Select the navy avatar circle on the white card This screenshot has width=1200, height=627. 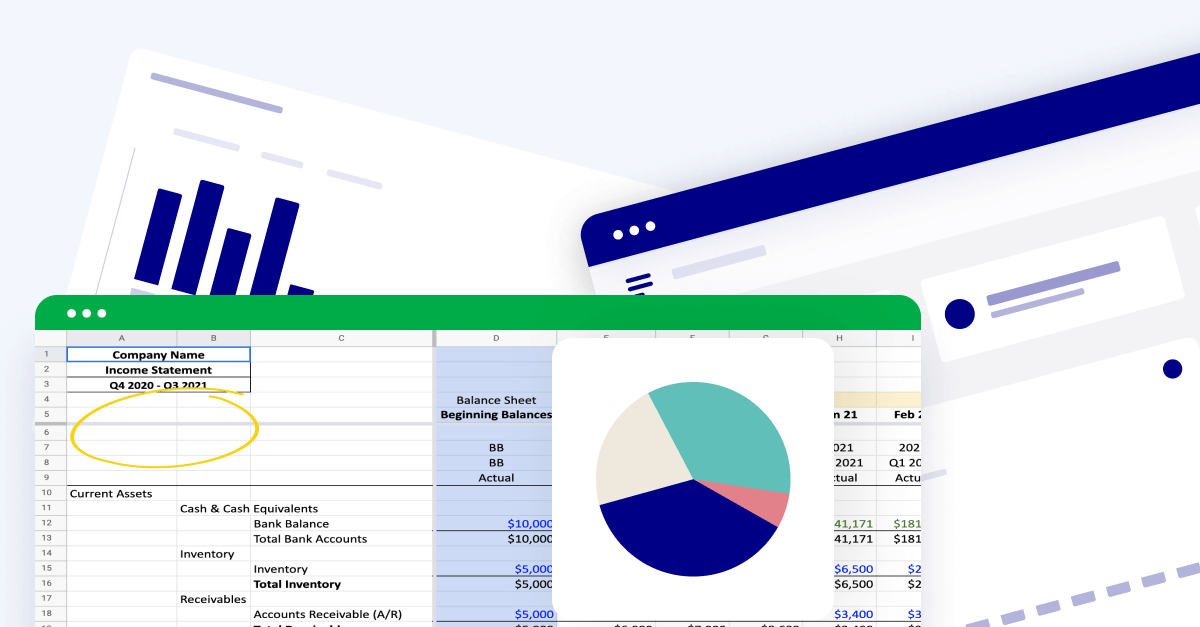point(959,314)
